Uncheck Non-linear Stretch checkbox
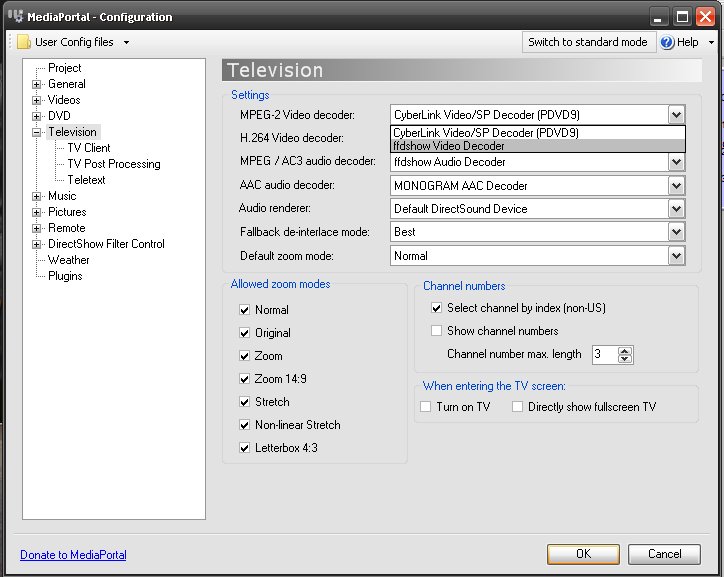Screen dimensions: 724x577 [245, 425]
